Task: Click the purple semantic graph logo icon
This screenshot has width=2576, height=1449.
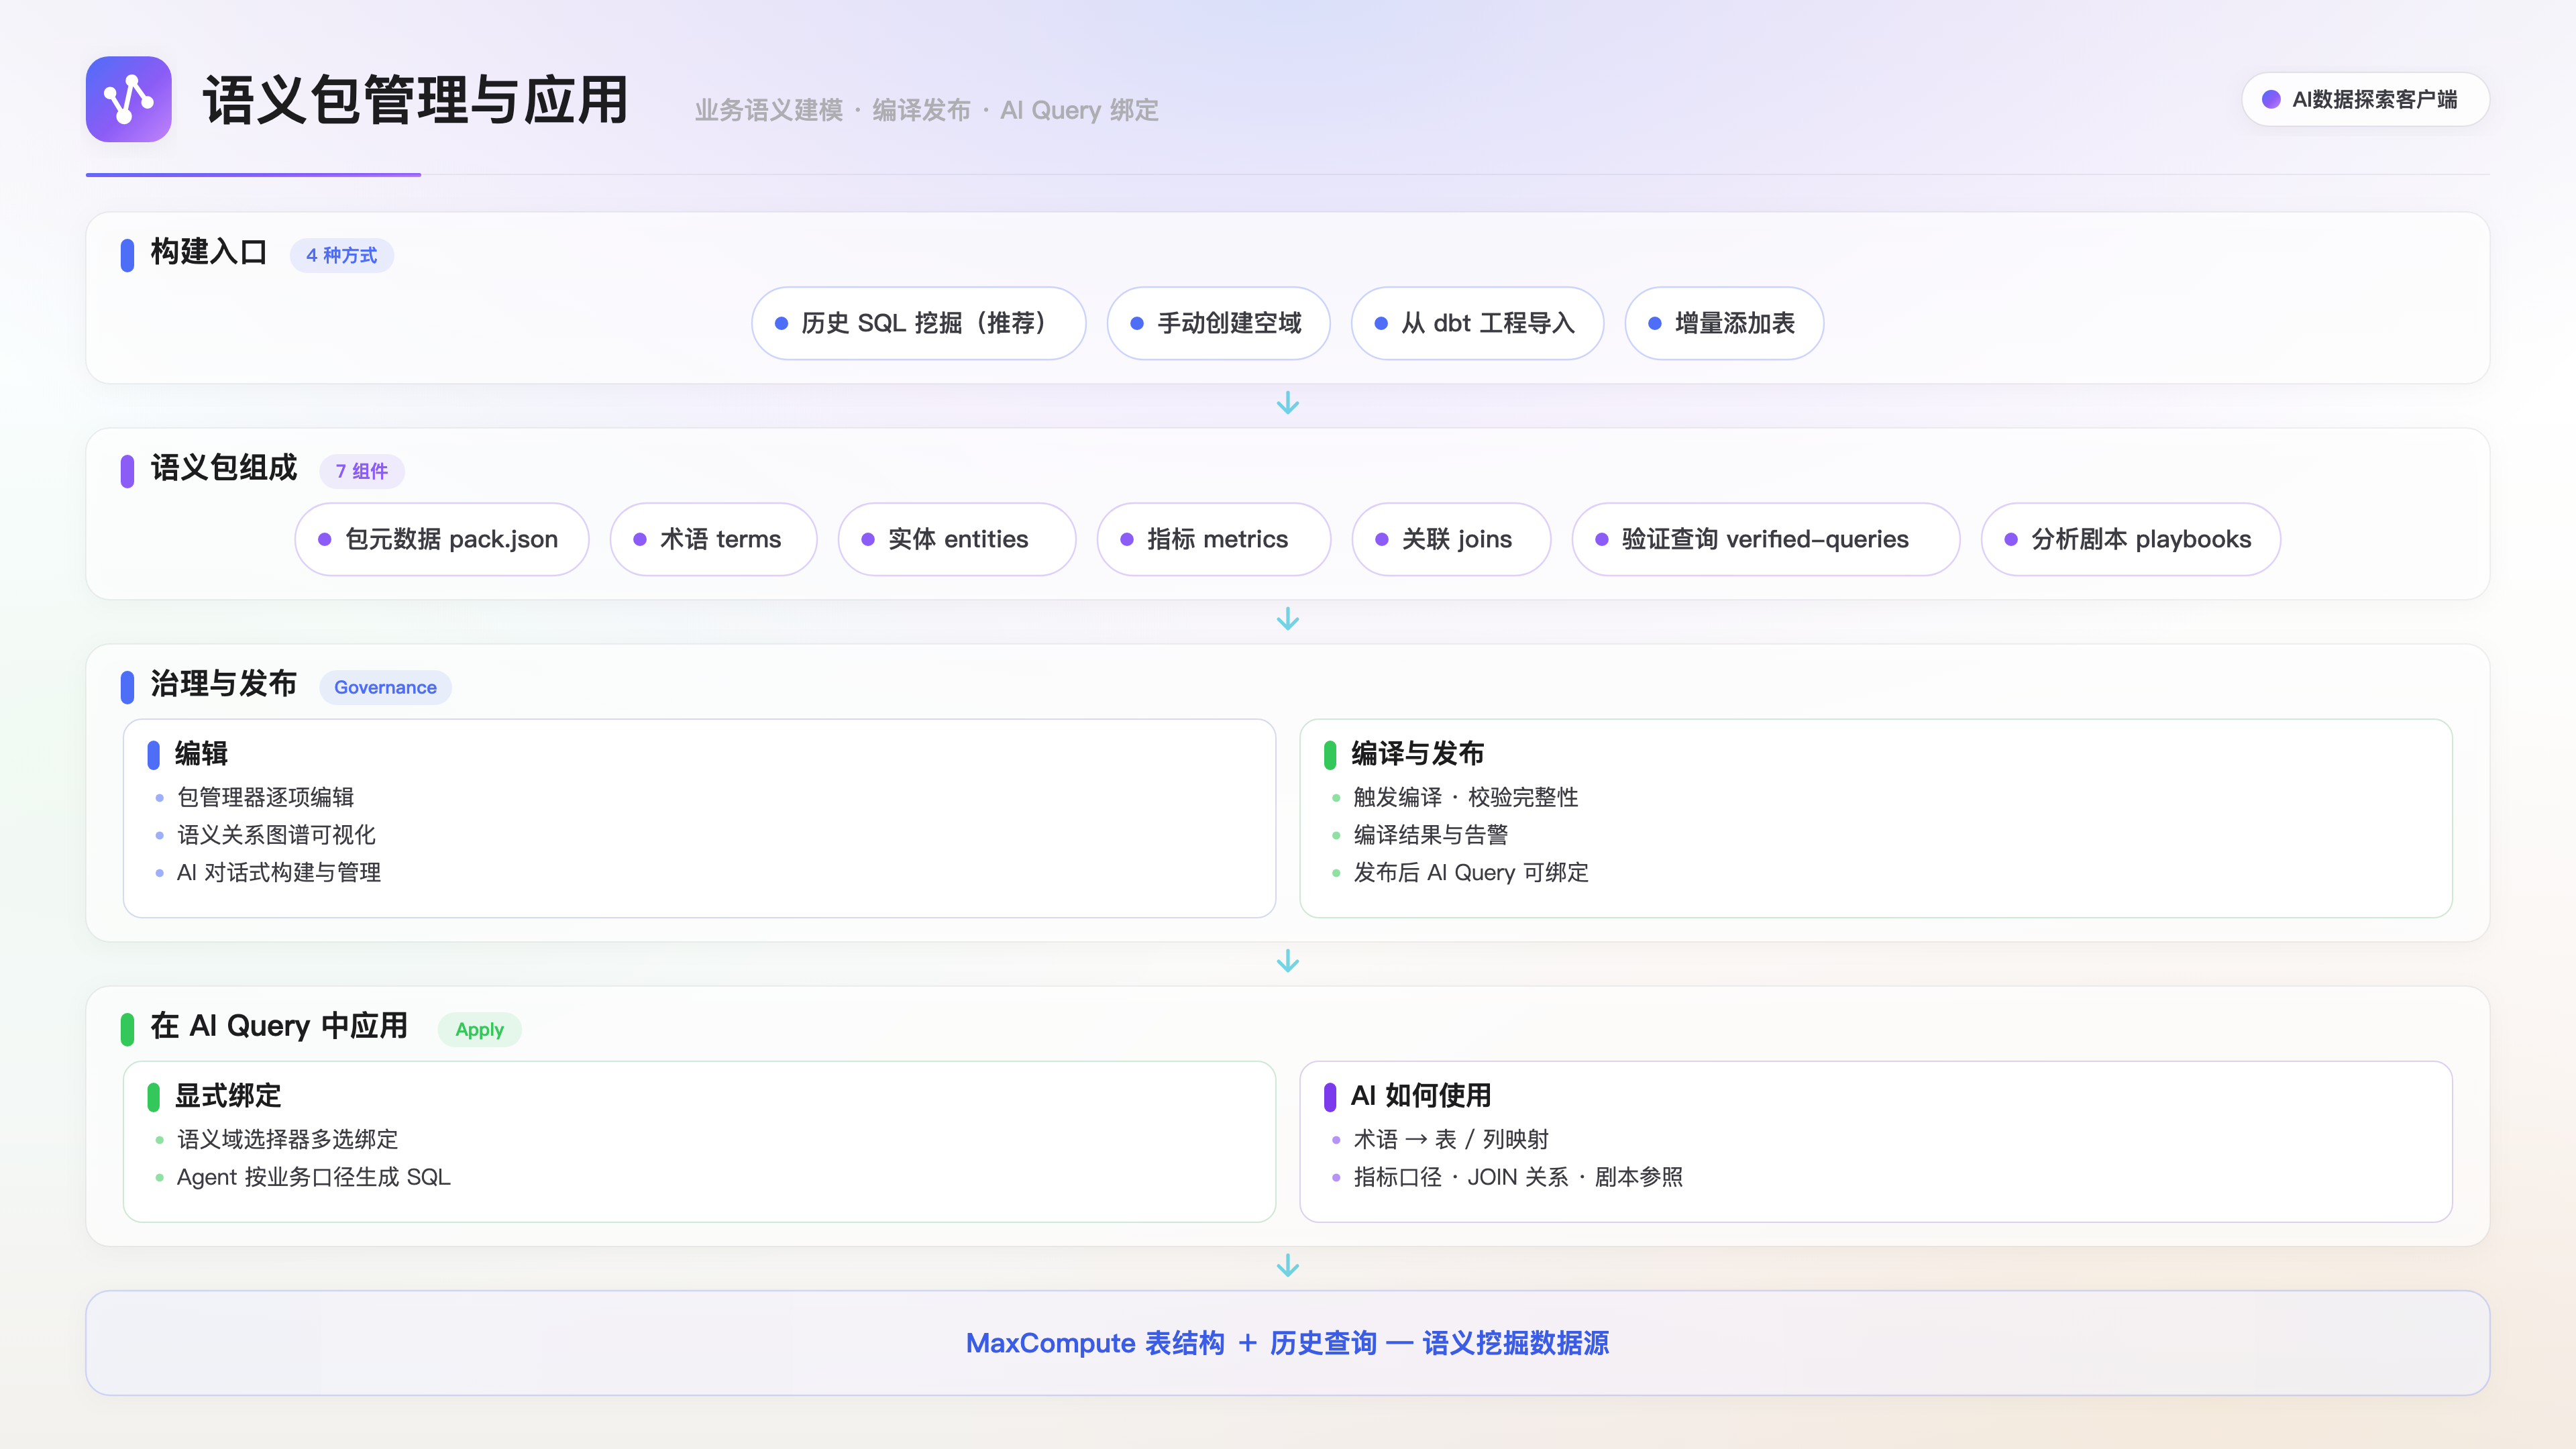Action: click(x=128, y=99)
